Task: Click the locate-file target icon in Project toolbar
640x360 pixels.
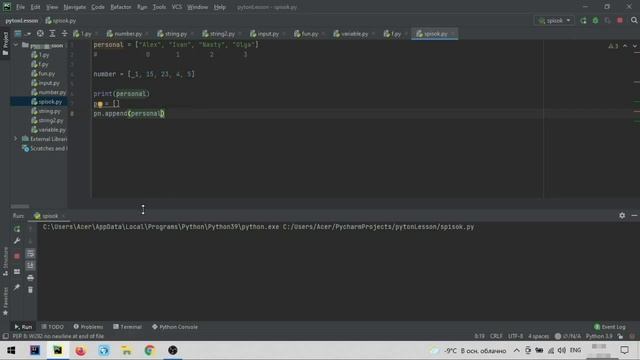Action: [x=40, y=34]
